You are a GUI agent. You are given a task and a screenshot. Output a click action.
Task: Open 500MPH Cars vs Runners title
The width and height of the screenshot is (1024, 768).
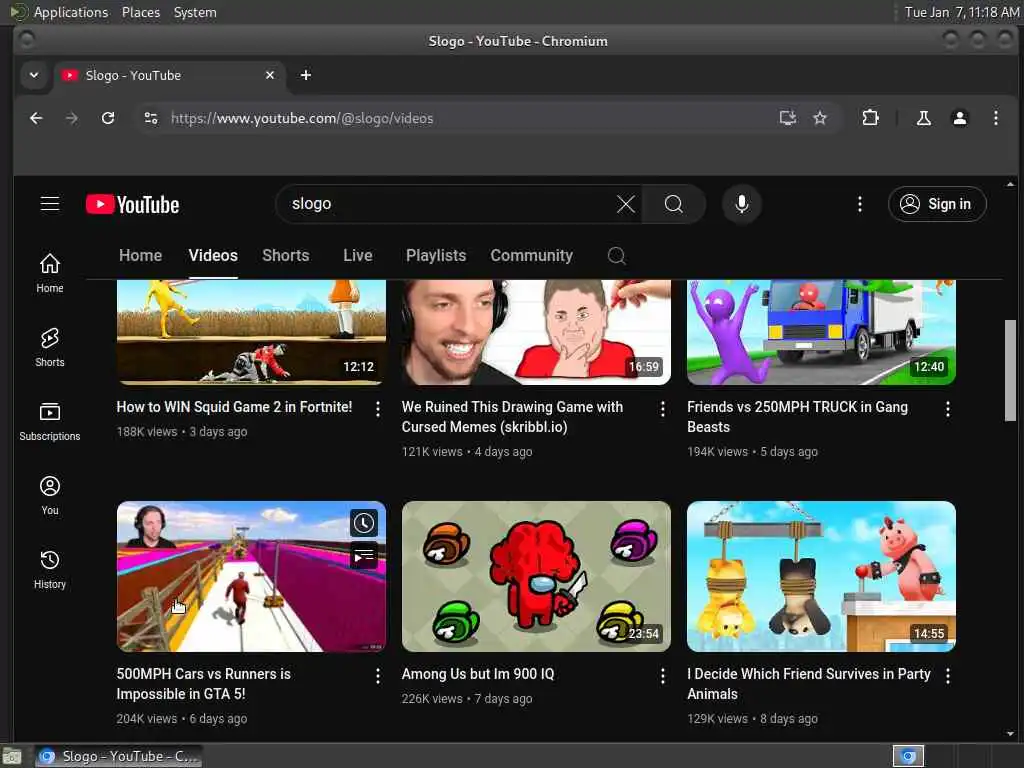[x=204, y=684]
